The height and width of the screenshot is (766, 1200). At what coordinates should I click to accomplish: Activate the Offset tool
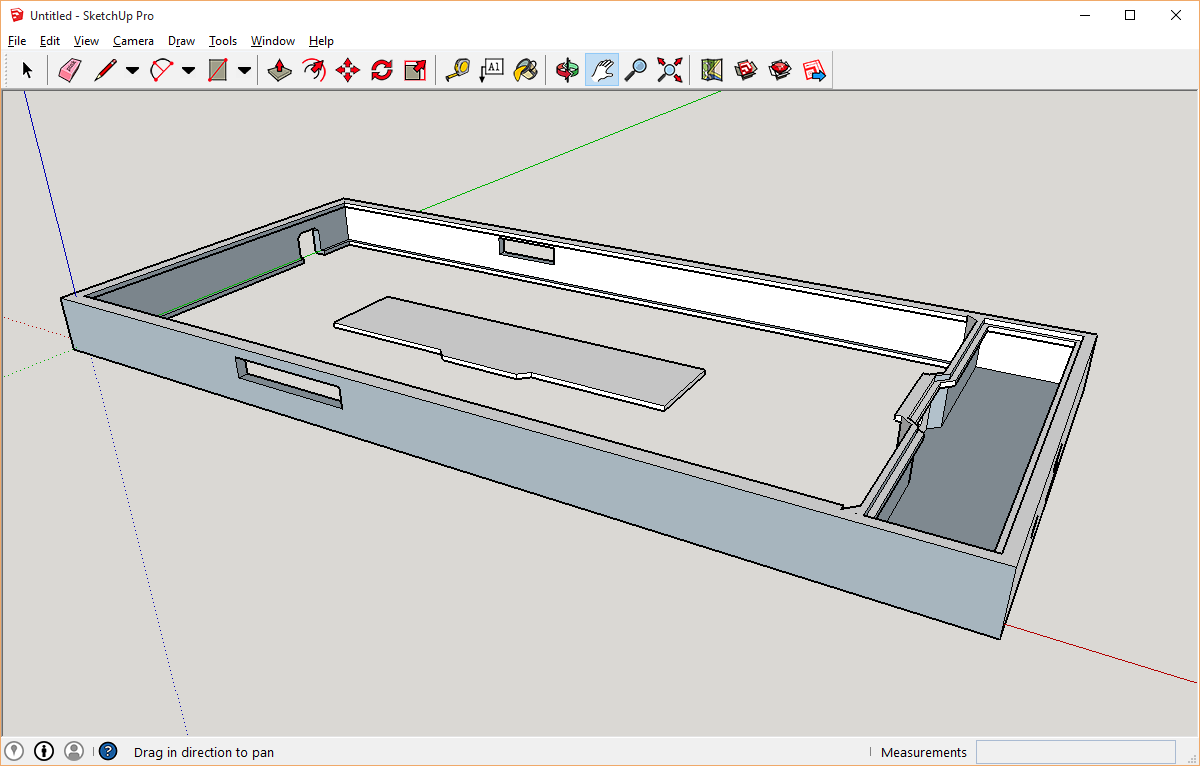(314, 70)
